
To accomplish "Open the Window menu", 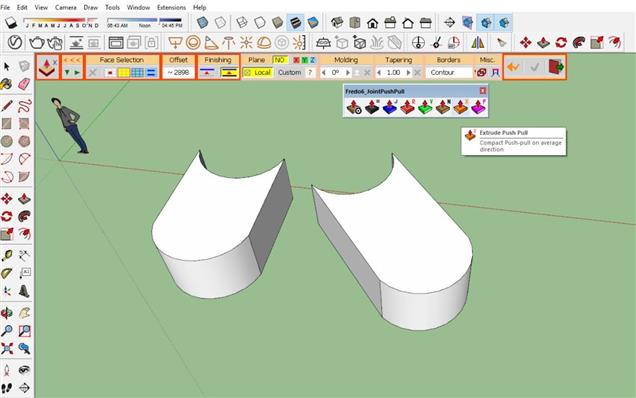I will pos(138,7).
